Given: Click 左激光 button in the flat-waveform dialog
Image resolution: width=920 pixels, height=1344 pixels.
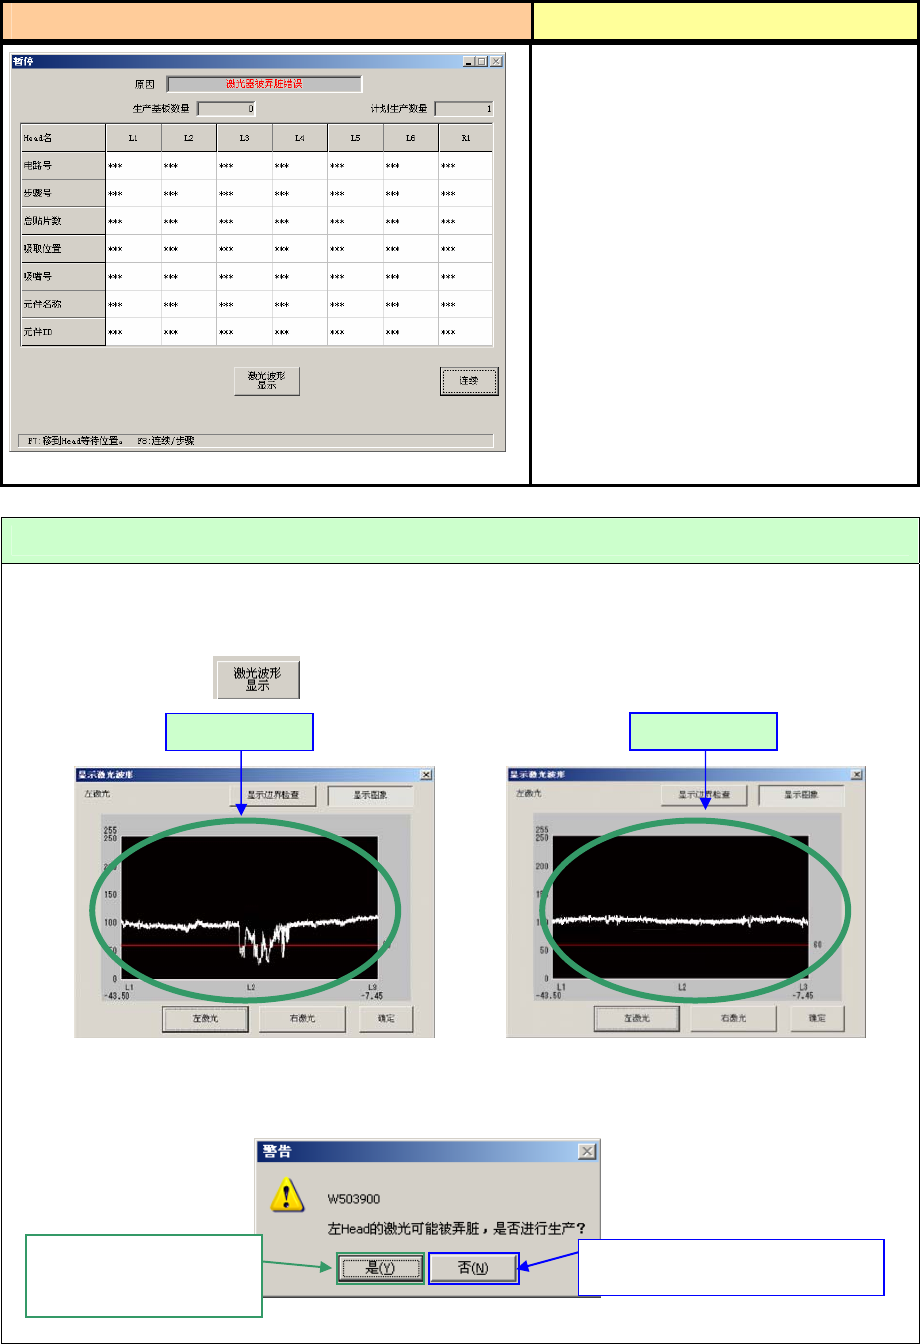Looking at the screenshot, I should [637, 1019].
